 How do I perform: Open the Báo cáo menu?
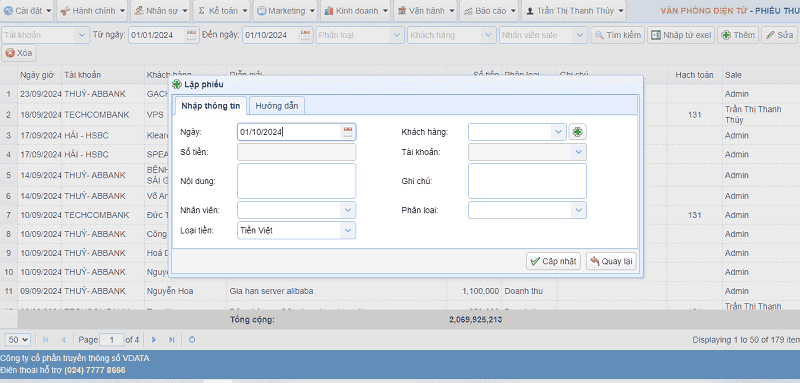point(489,10)
